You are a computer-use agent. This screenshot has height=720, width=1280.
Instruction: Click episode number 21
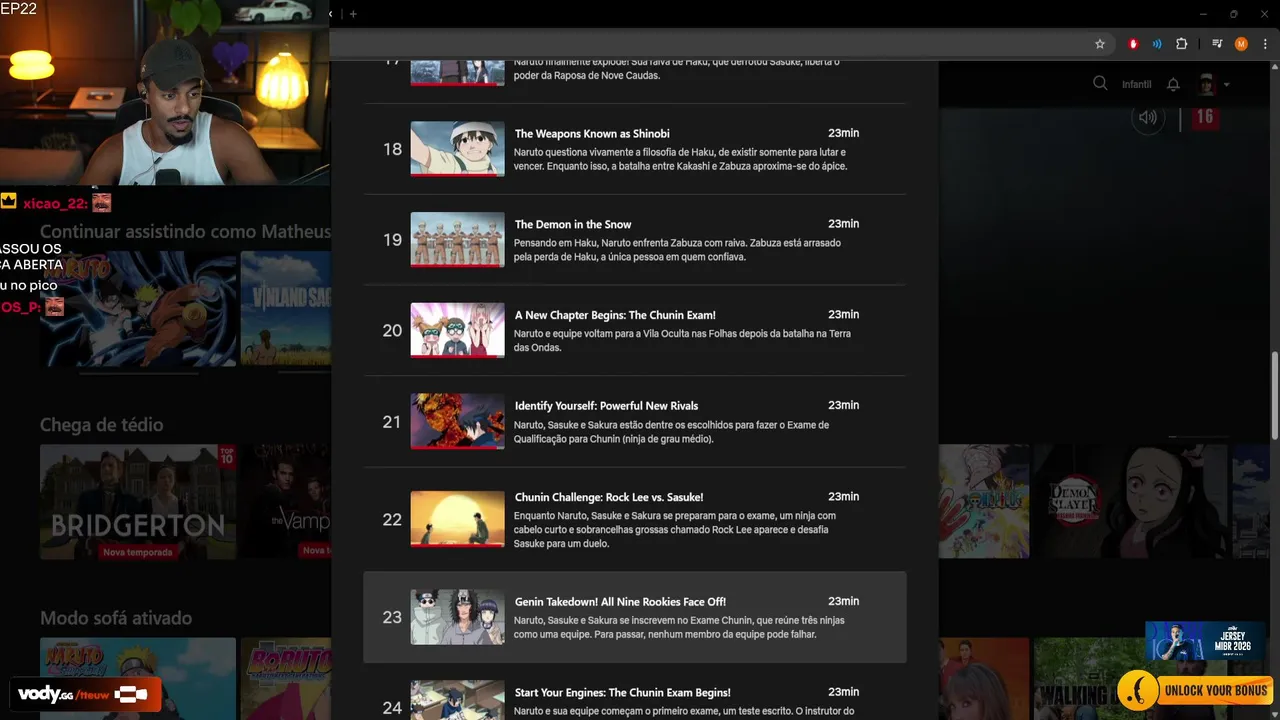(x=392, y=422)
